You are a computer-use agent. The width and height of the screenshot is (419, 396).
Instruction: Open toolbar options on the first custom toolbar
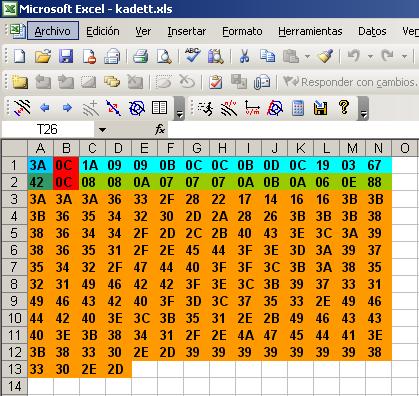179,108
